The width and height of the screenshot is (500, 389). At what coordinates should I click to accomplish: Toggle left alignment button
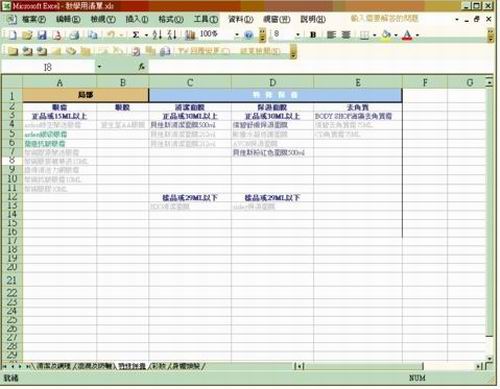point(331,35)
